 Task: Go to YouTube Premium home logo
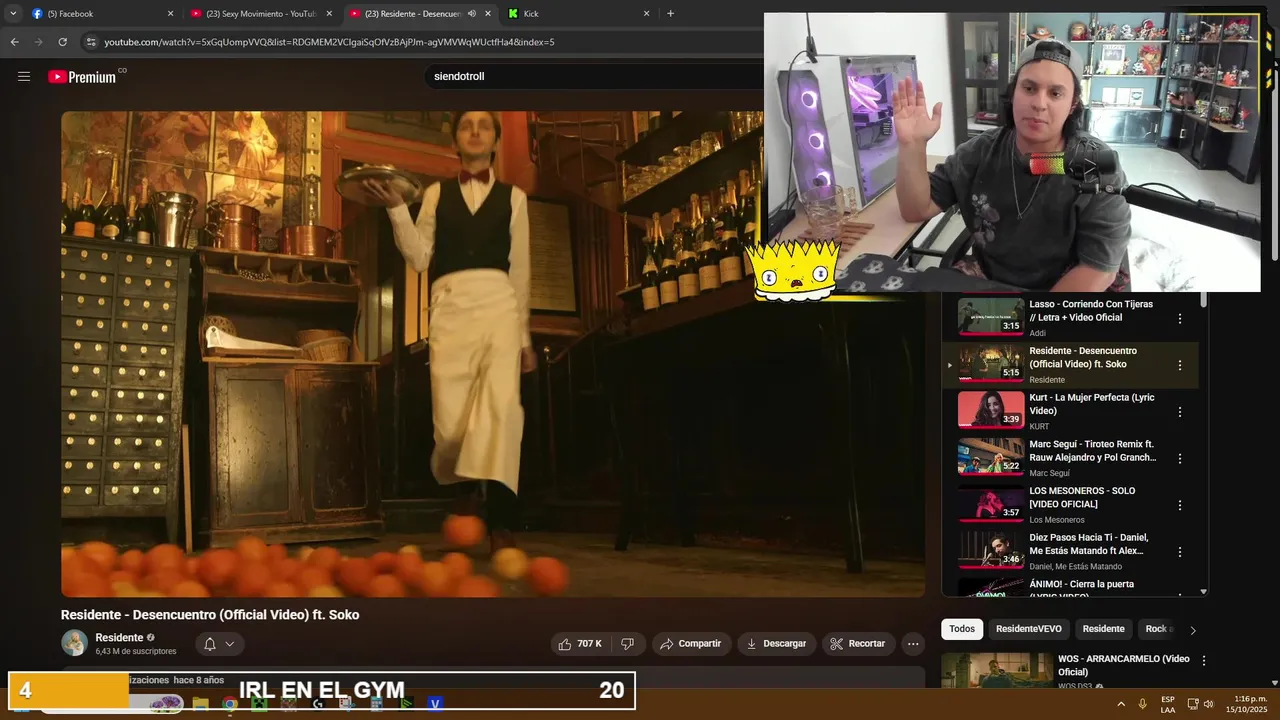click(83, 77)
